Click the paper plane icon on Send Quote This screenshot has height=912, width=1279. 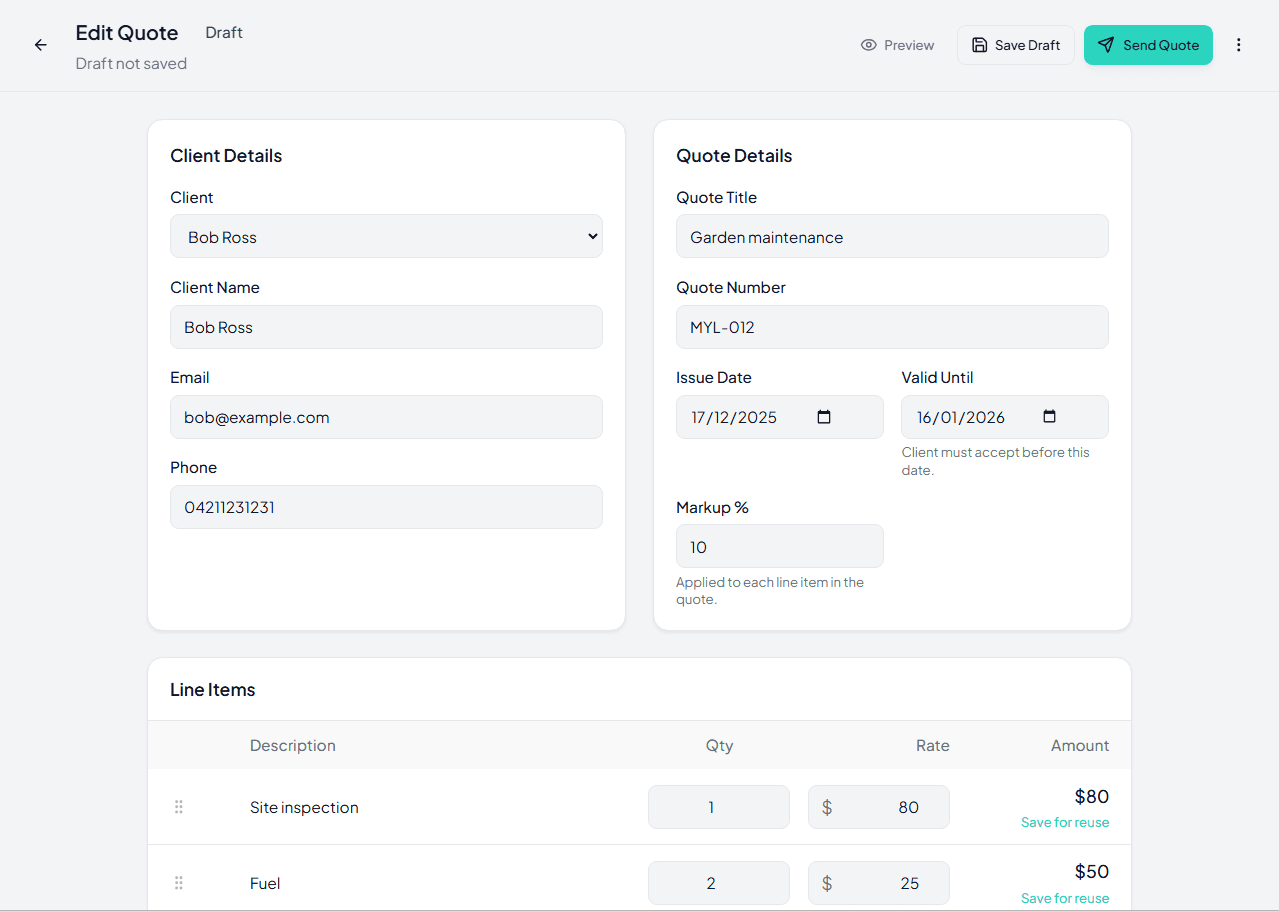click(x=1106, y=45)
